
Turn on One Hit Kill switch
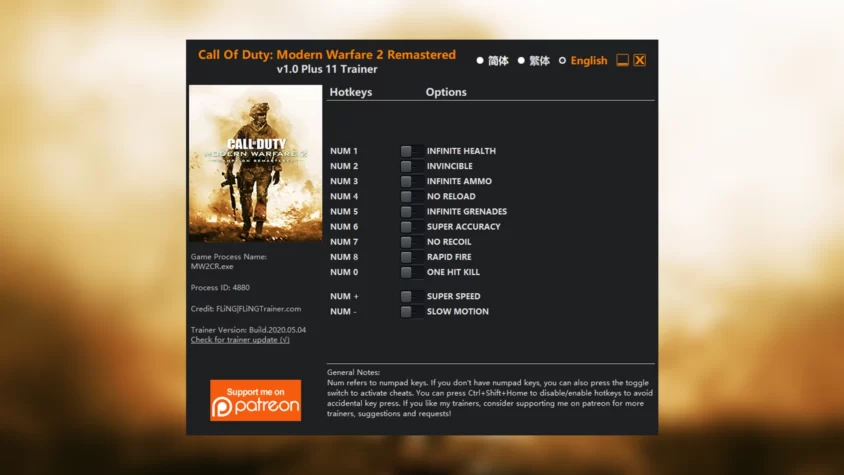(x=412, y=272)
